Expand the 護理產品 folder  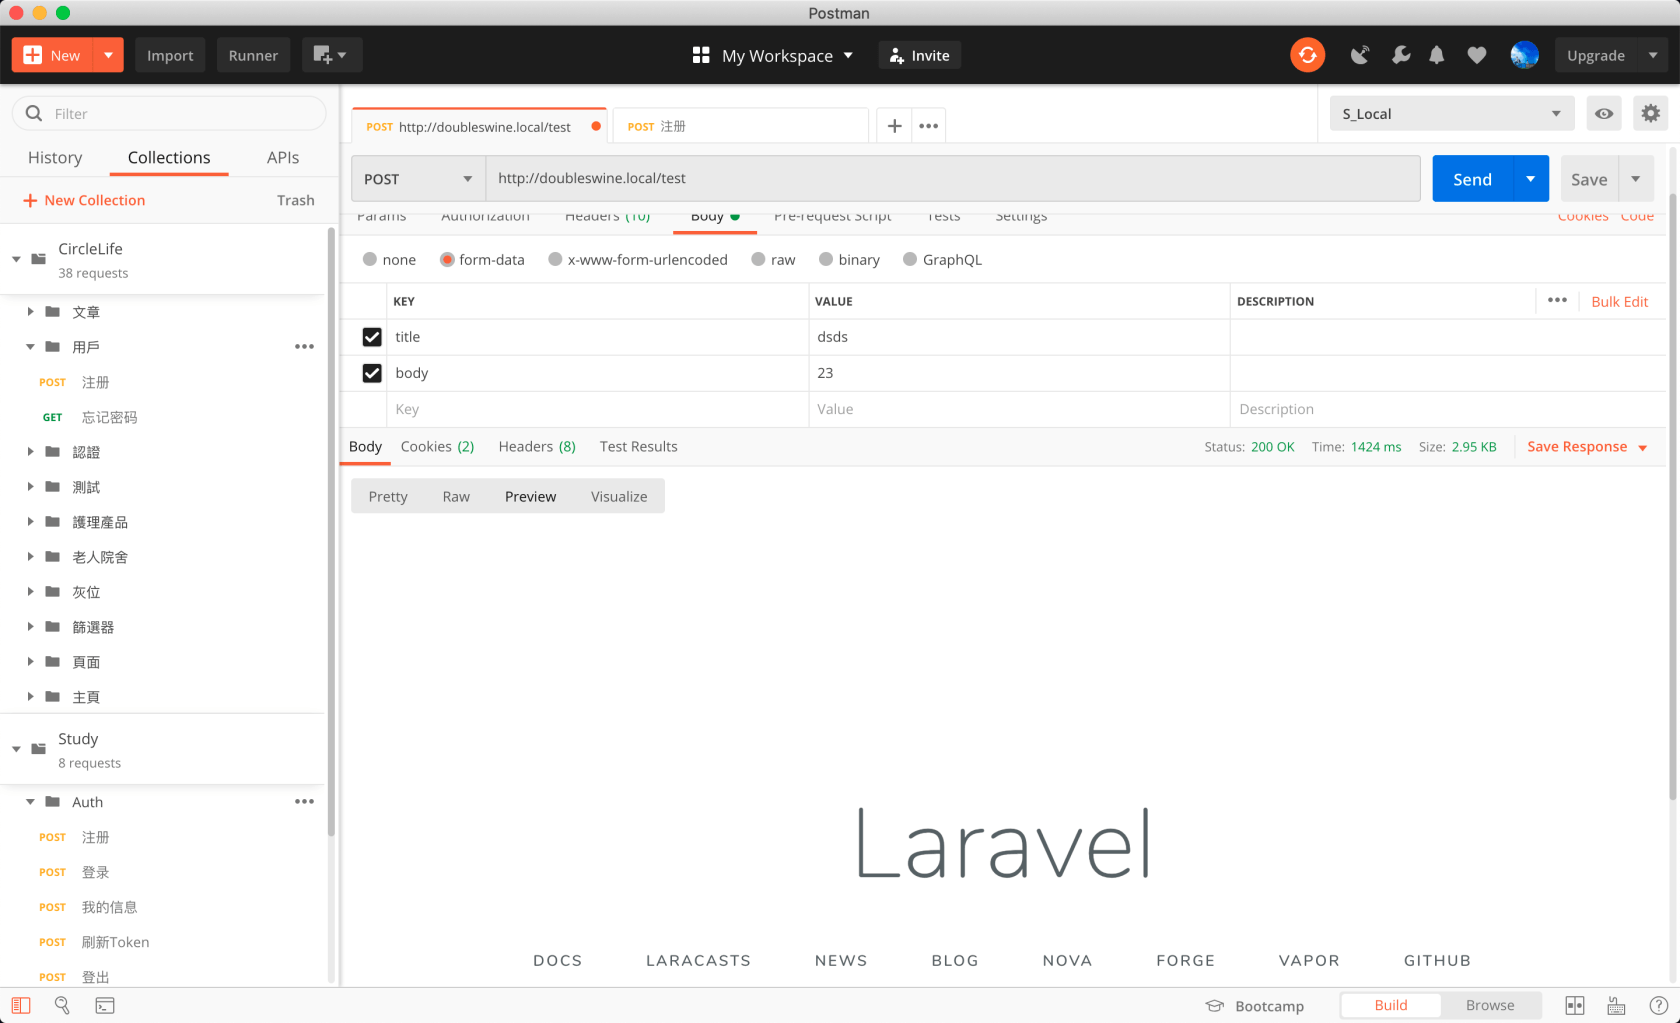(x=30, y=522)
